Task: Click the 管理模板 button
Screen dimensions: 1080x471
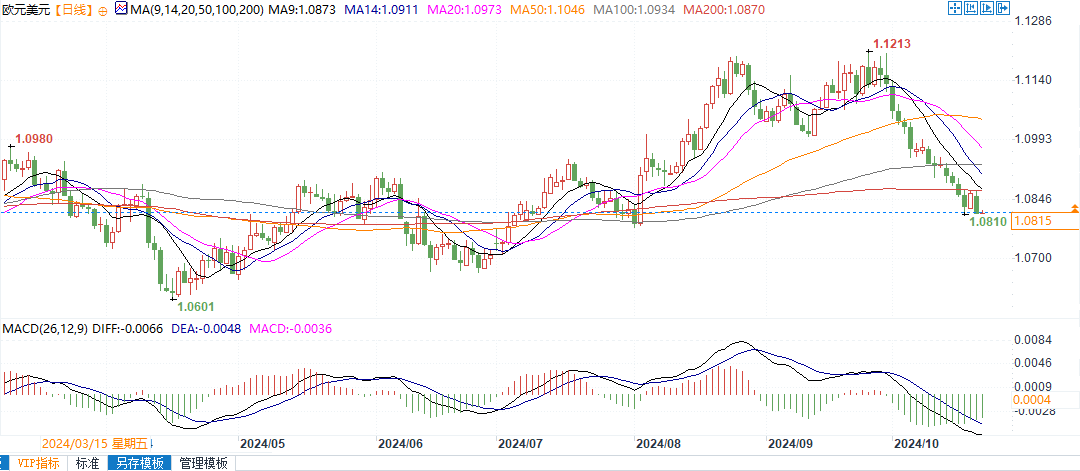Action: (204, 463)
